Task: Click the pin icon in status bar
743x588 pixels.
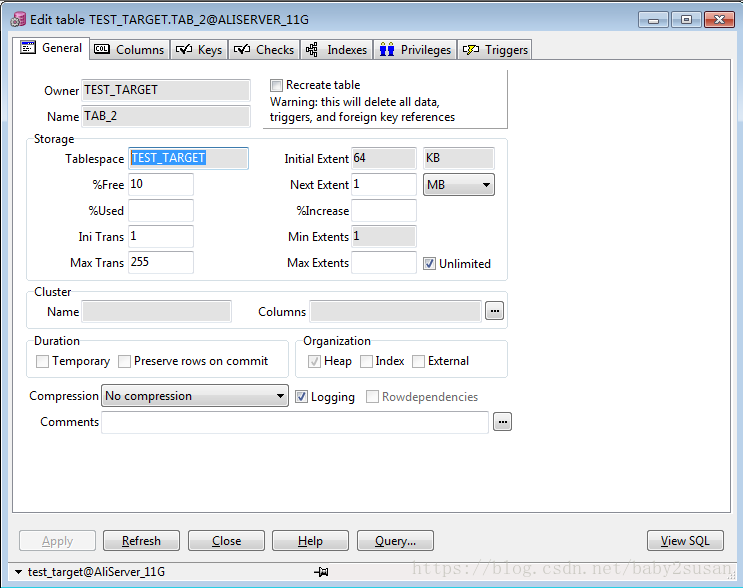Action: click(321, 571)
